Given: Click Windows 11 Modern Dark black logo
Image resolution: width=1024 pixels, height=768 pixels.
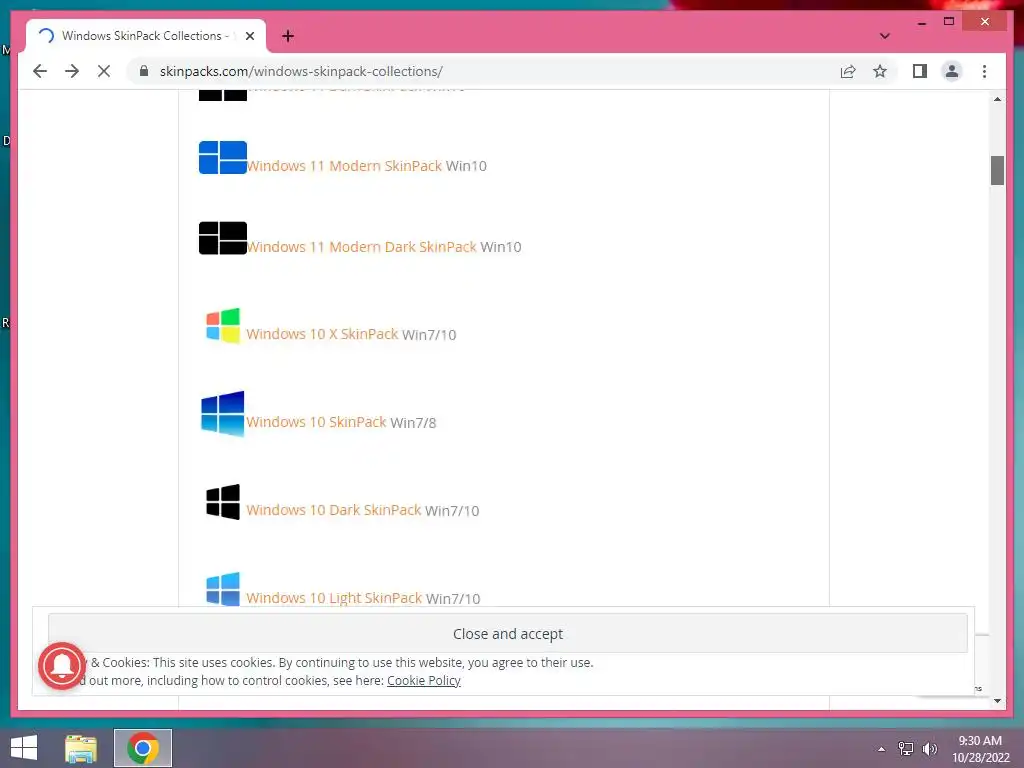Looking at the screenshot, I should pos(223,238).
